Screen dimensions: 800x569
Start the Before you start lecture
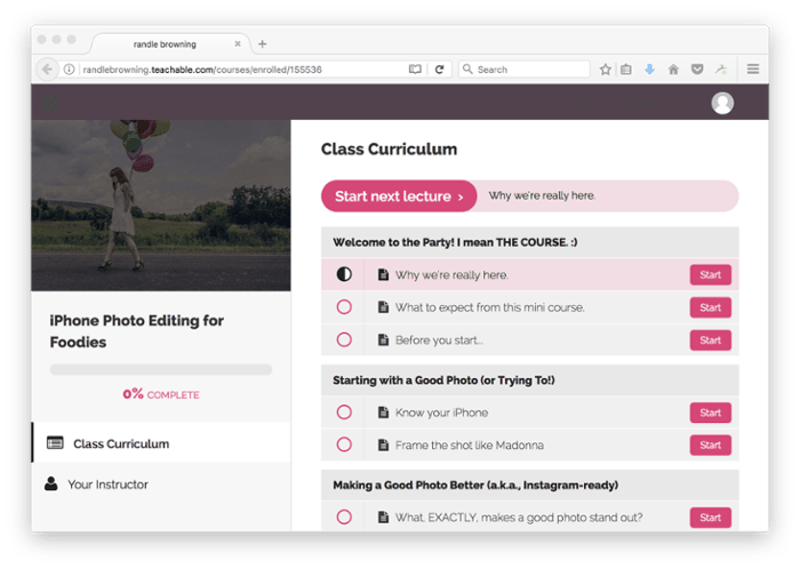pyautogui.click(x=710, y=340)
